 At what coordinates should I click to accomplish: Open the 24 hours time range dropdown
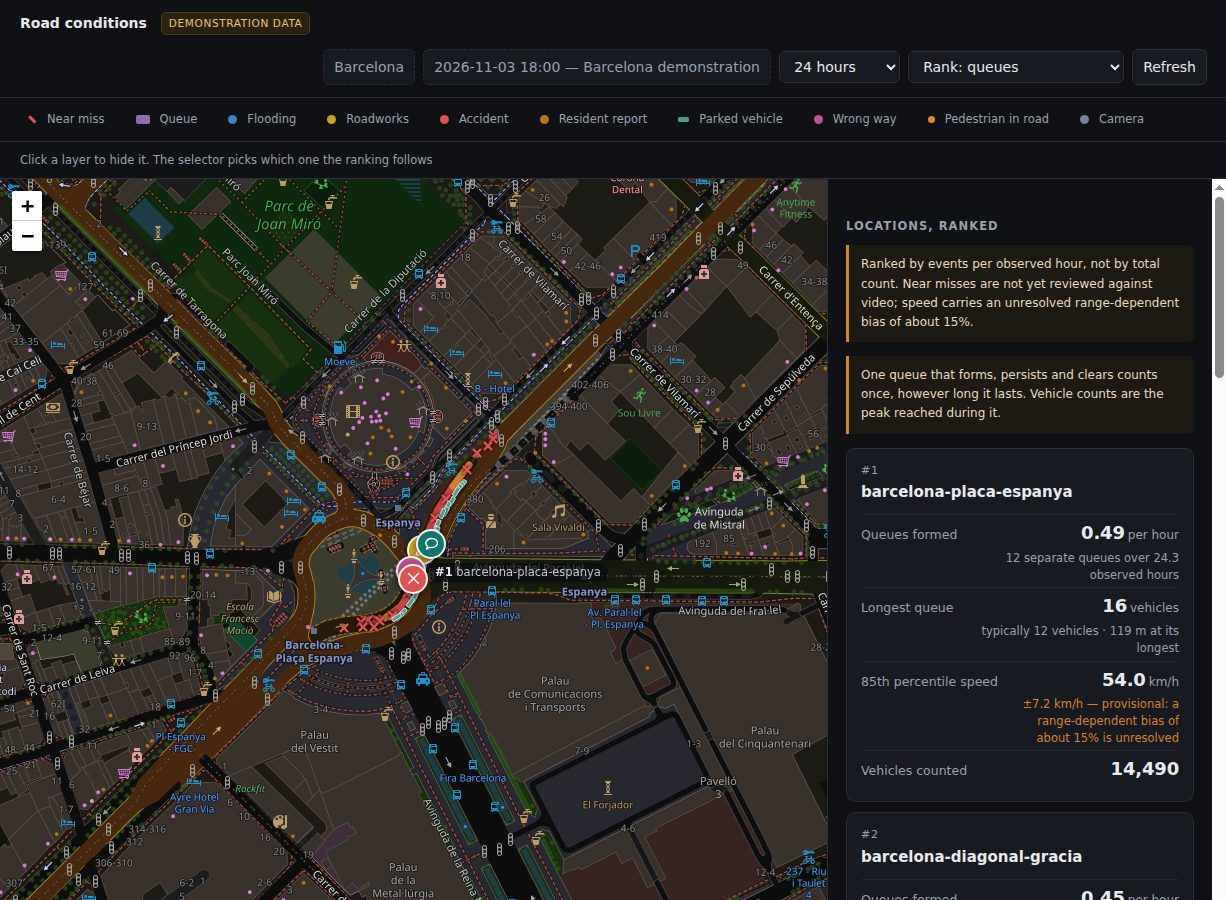tap(839, 67)
